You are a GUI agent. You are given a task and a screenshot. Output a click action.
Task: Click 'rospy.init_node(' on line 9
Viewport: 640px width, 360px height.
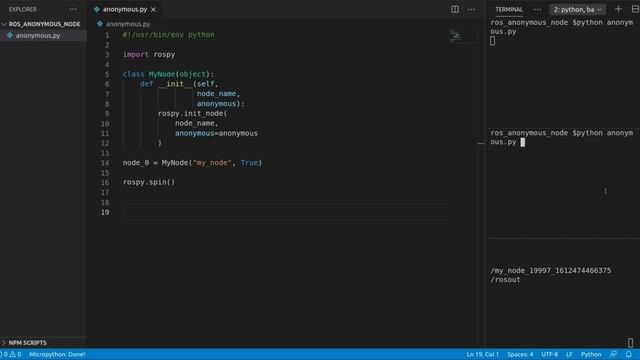[192, 113]
